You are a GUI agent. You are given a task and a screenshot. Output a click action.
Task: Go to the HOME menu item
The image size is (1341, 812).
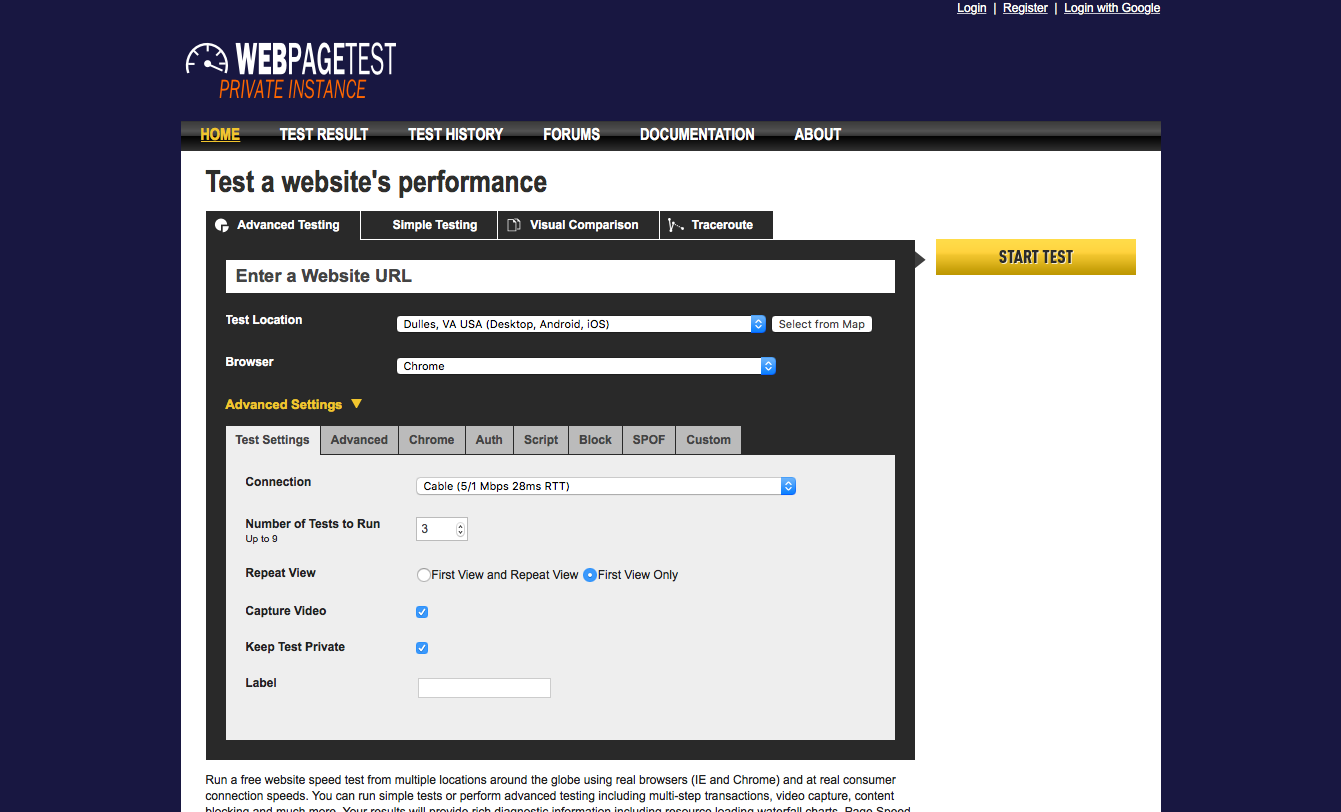(x=220, y=134)
